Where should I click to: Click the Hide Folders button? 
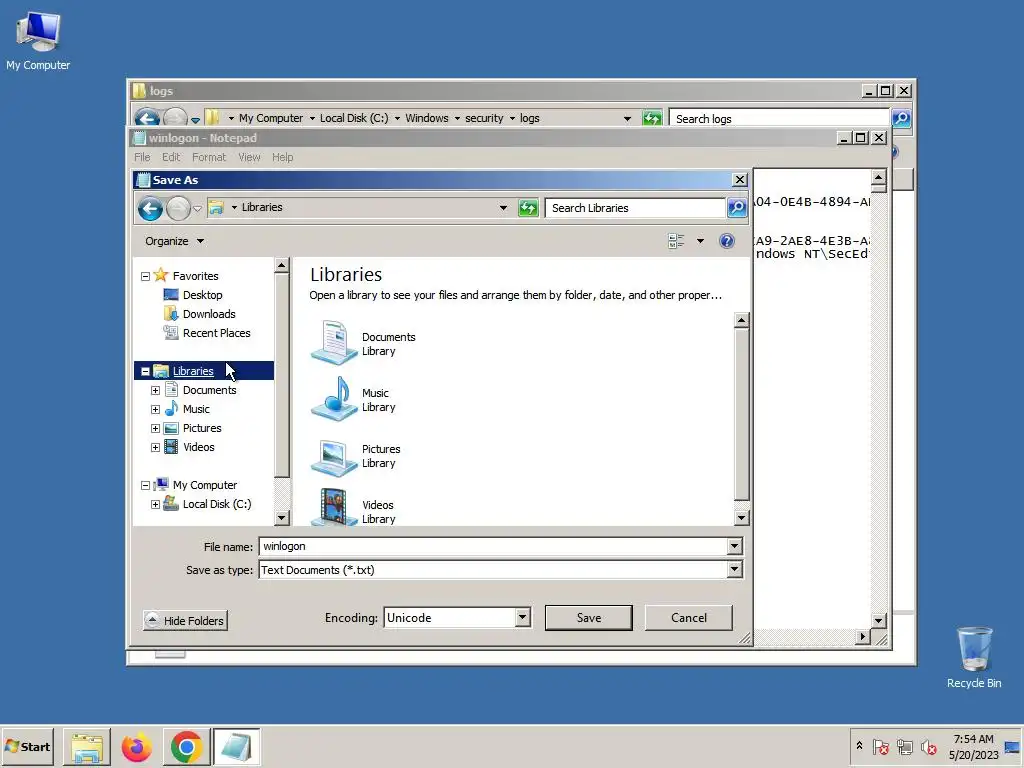pyautogui.click(x=185, y=620)
